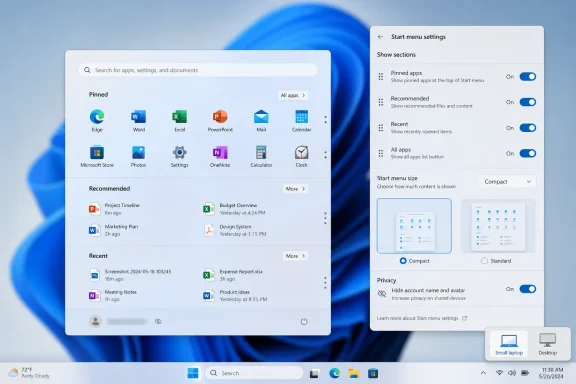Open options dots for first pinned row
Image resolution: width=576 pixels, height=384 pixels.
(x=325, y=119)
